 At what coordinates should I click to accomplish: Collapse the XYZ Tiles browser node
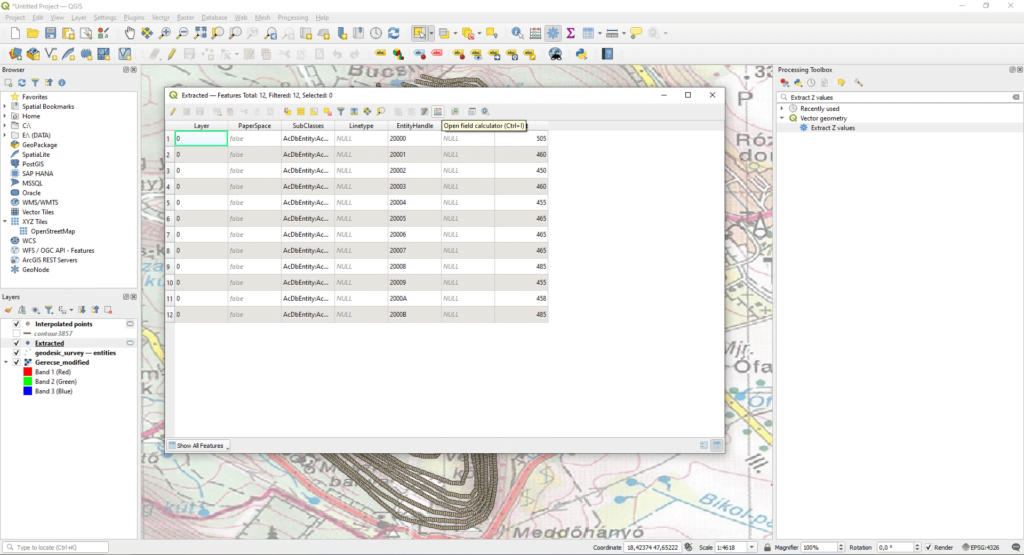click(5, 222)
